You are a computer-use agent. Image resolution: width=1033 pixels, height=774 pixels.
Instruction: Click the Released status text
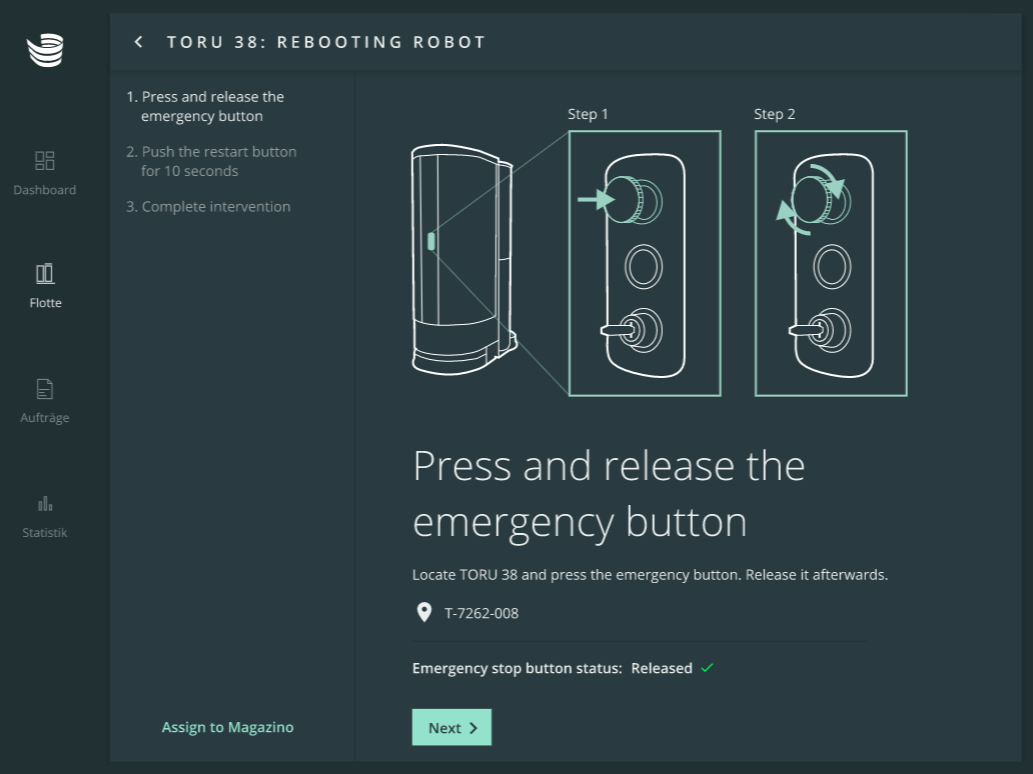coord(661,668)
